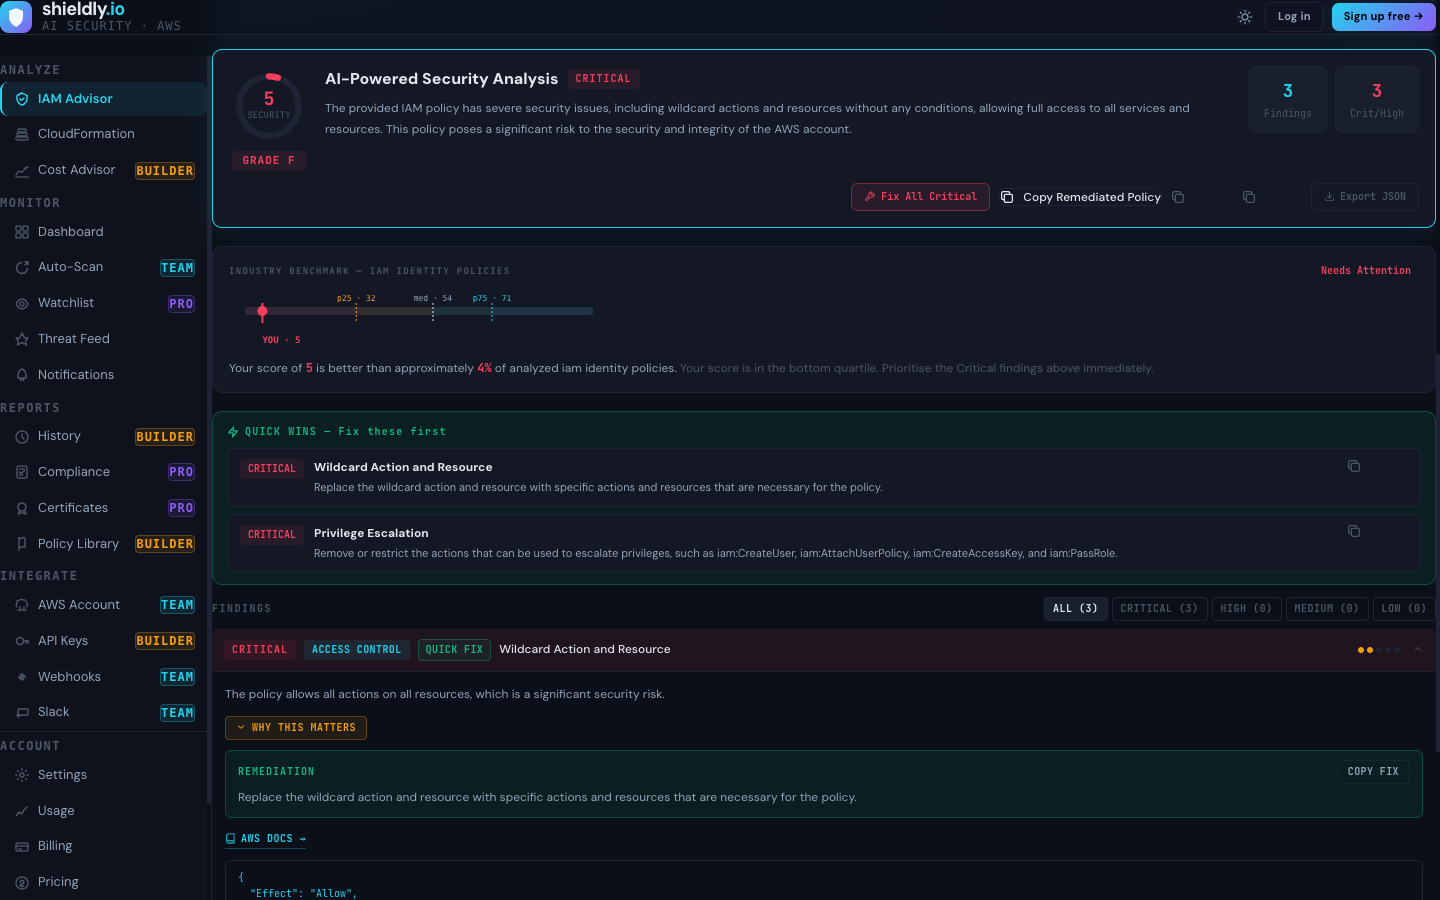Click the Pricing tag icon
The width and height of the screenshot is (1440, 900).
22,882
